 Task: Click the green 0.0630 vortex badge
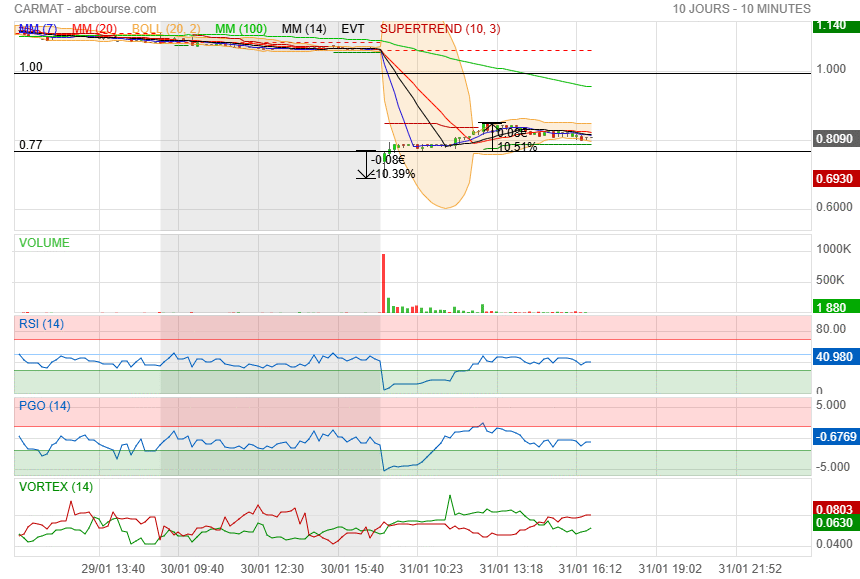coord(836,523)
